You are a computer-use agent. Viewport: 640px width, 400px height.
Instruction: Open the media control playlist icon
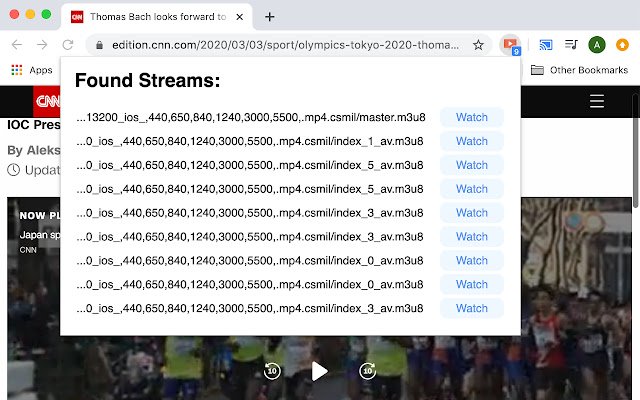pos(571,44)
